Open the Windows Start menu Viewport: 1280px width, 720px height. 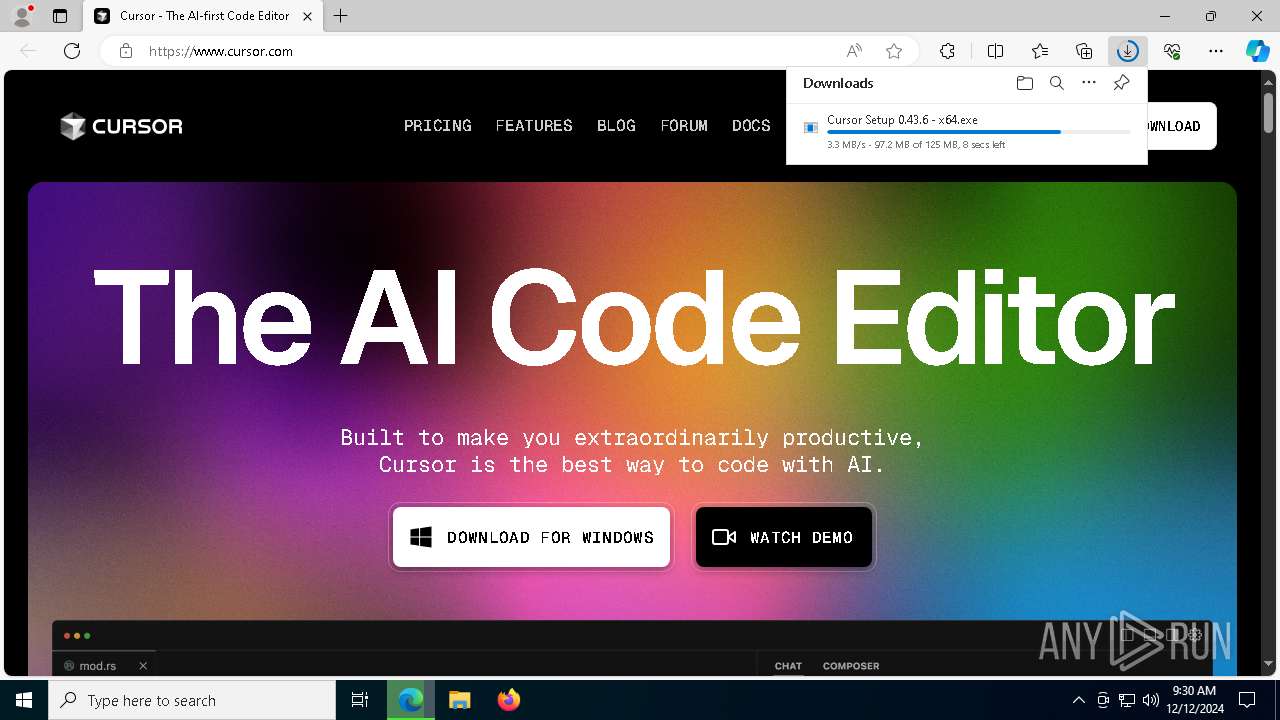coord(24,700)
